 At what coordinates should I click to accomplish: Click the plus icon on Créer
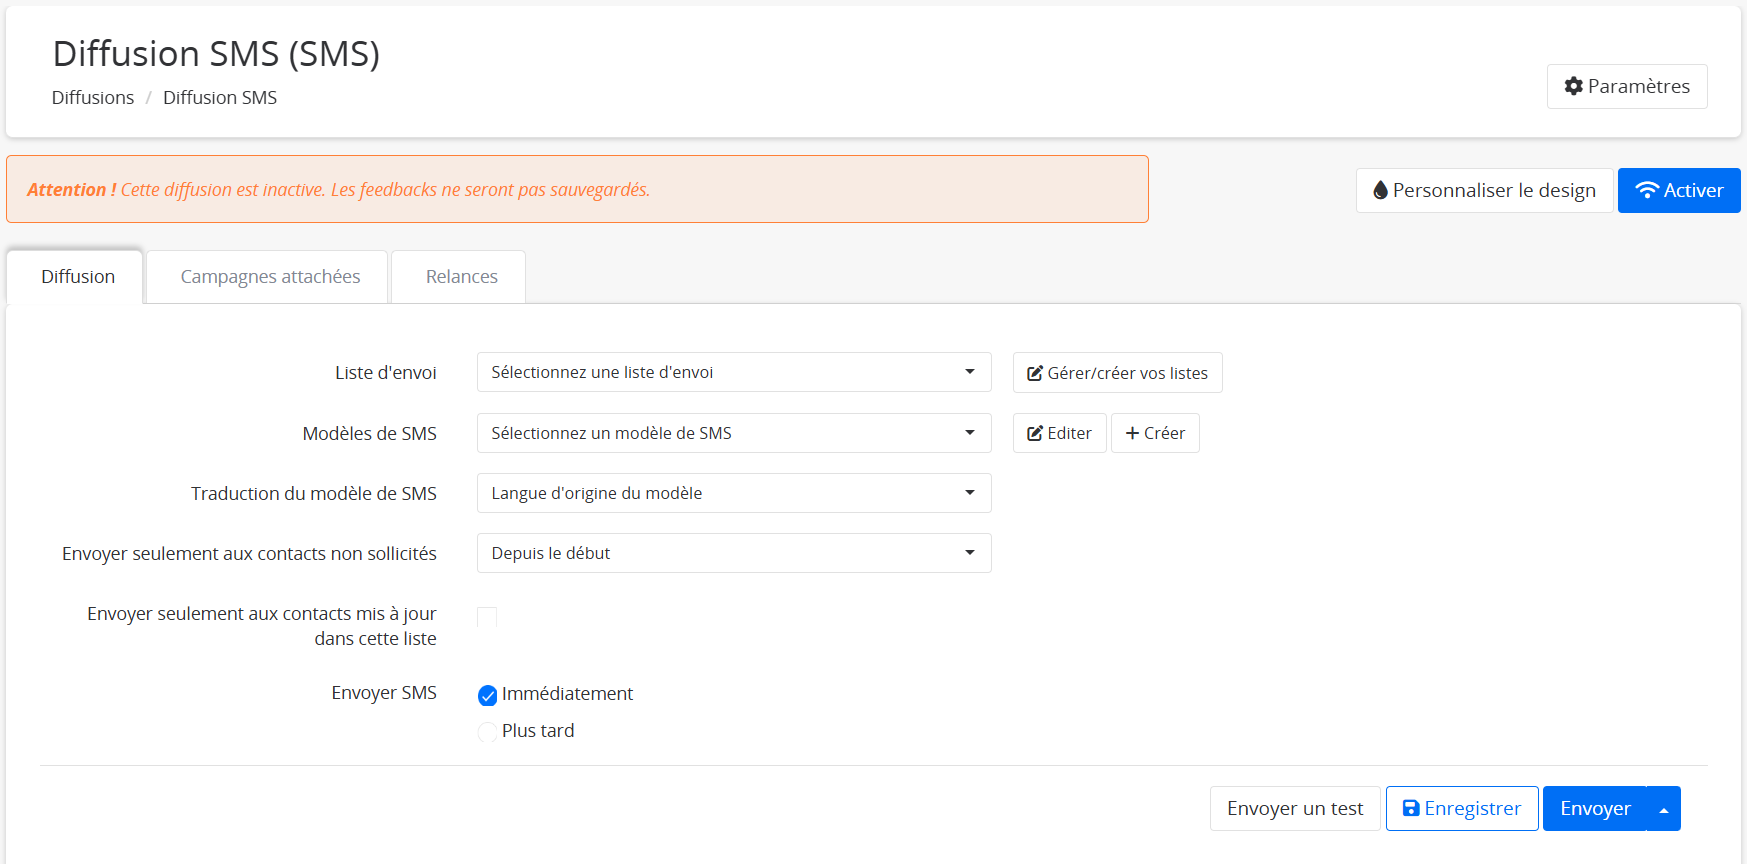tap(1132, 433)
